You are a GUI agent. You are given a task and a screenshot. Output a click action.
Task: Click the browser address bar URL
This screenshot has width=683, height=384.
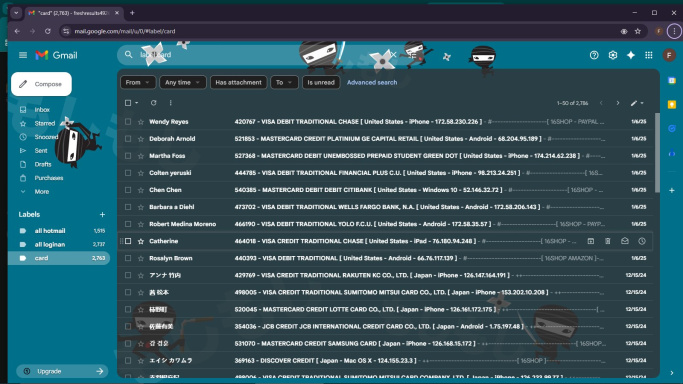point(125,31)
